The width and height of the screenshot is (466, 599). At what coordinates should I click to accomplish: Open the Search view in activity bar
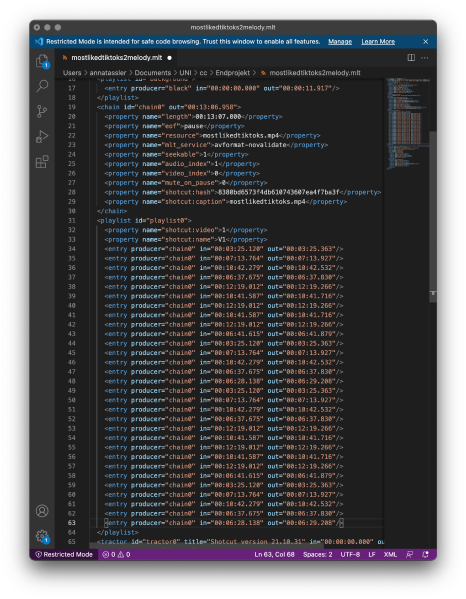[42, 86]
